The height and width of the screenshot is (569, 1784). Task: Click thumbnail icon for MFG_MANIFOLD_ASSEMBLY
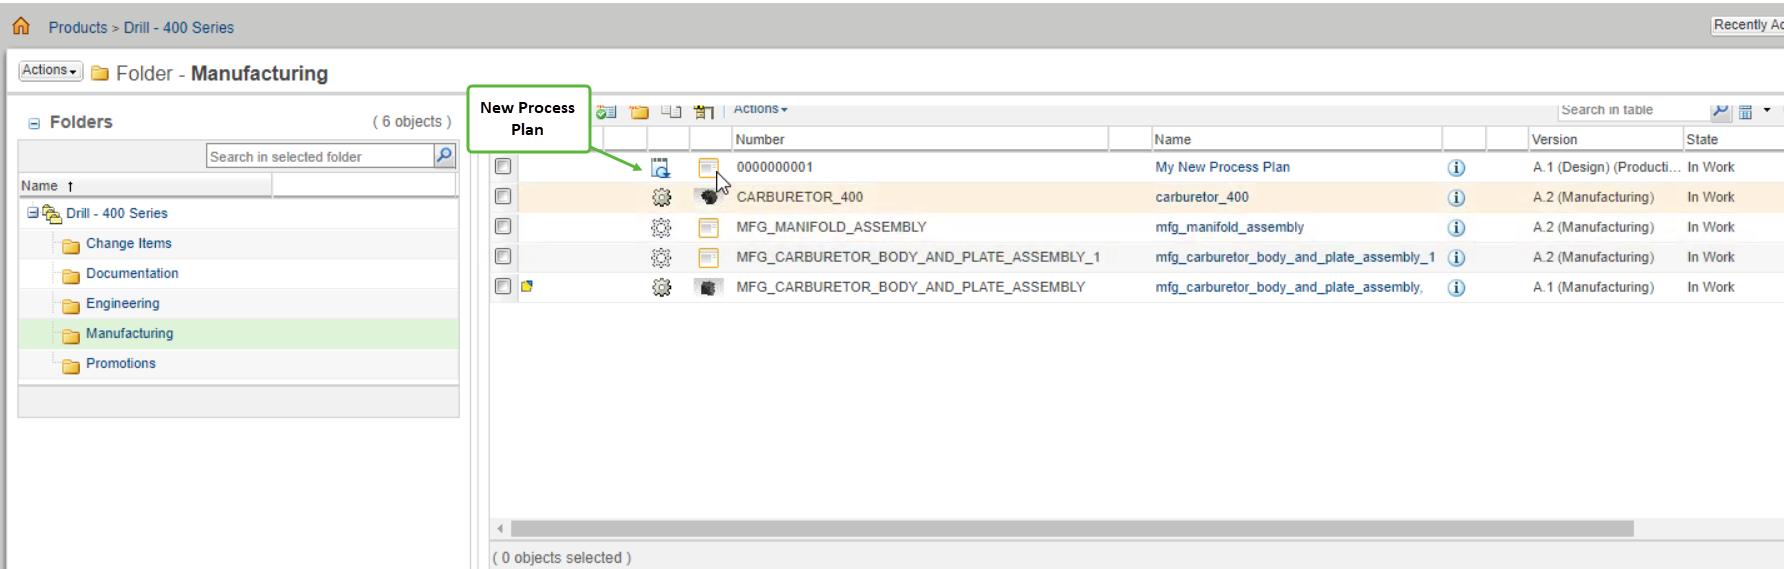tap(708, 228)
